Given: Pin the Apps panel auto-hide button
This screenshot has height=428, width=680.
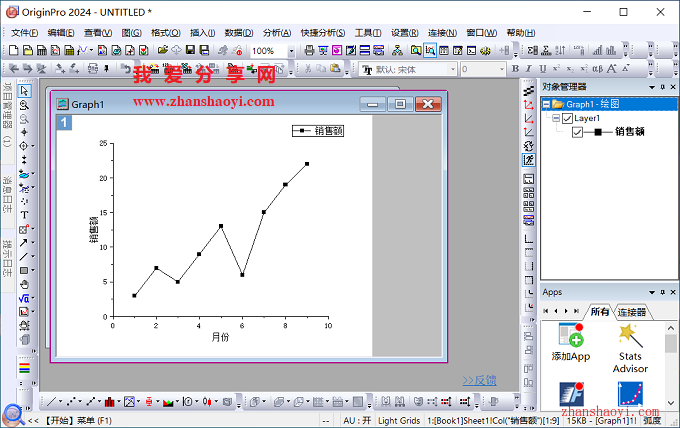Looking at the screenshot, I should pos(662,292).
